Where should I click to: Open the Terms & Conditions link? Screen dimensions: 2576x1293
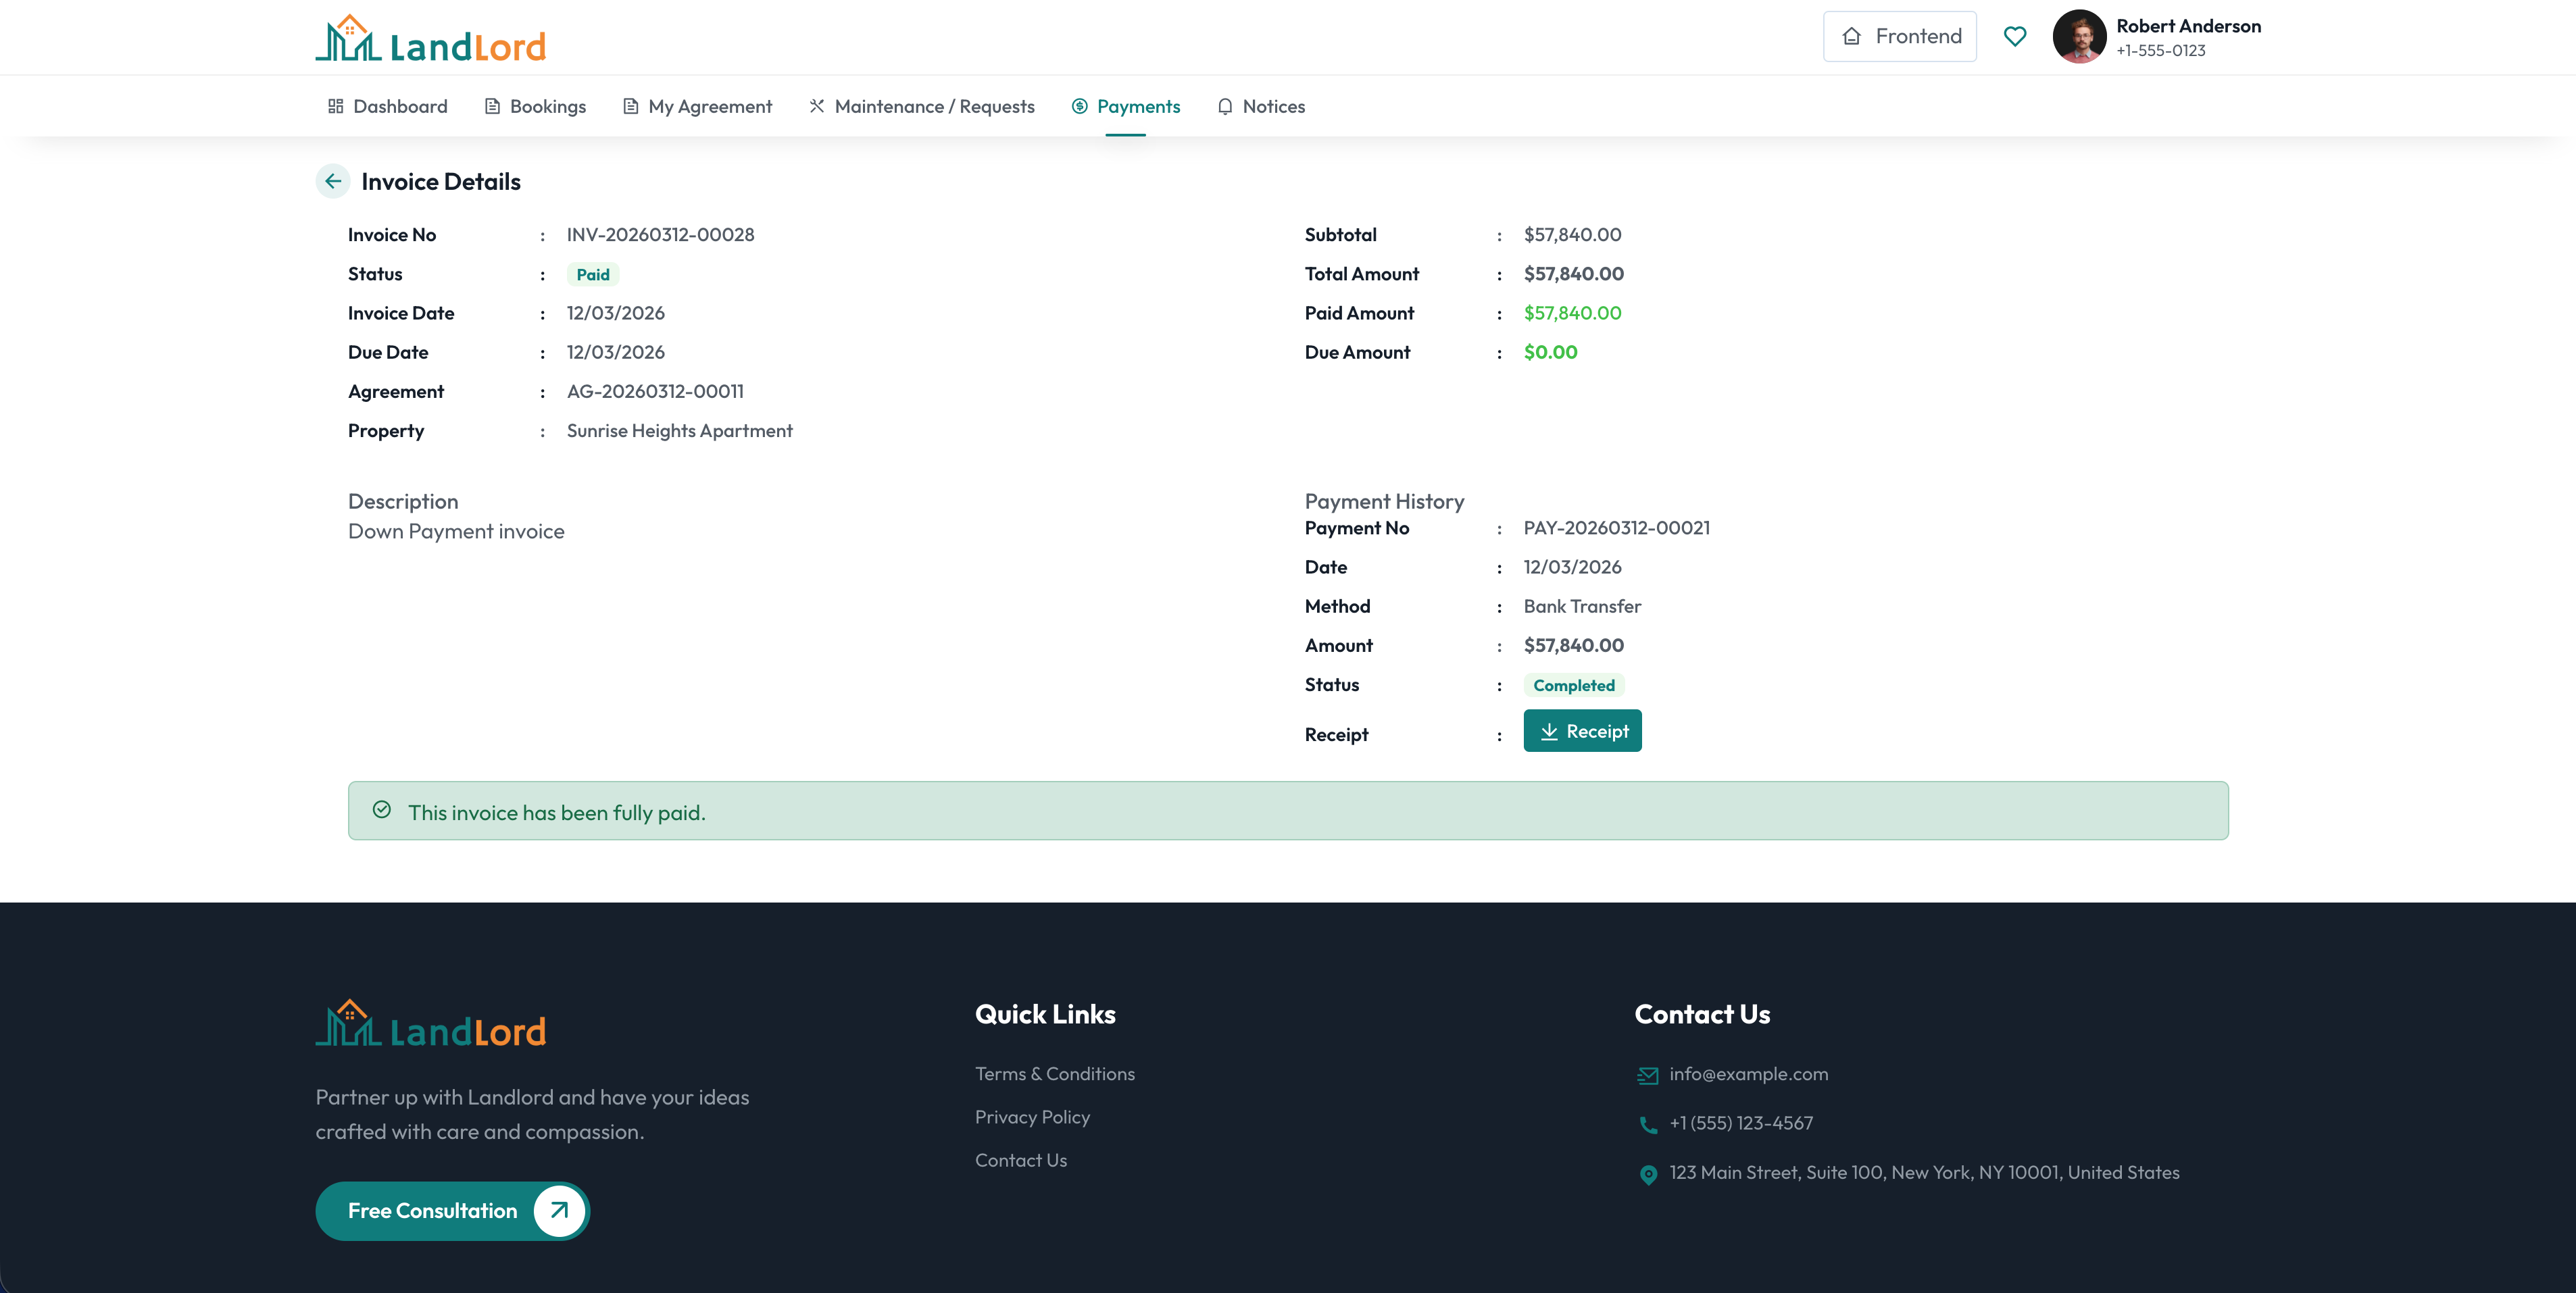pyautogui.click(x=1054, y=1073)
